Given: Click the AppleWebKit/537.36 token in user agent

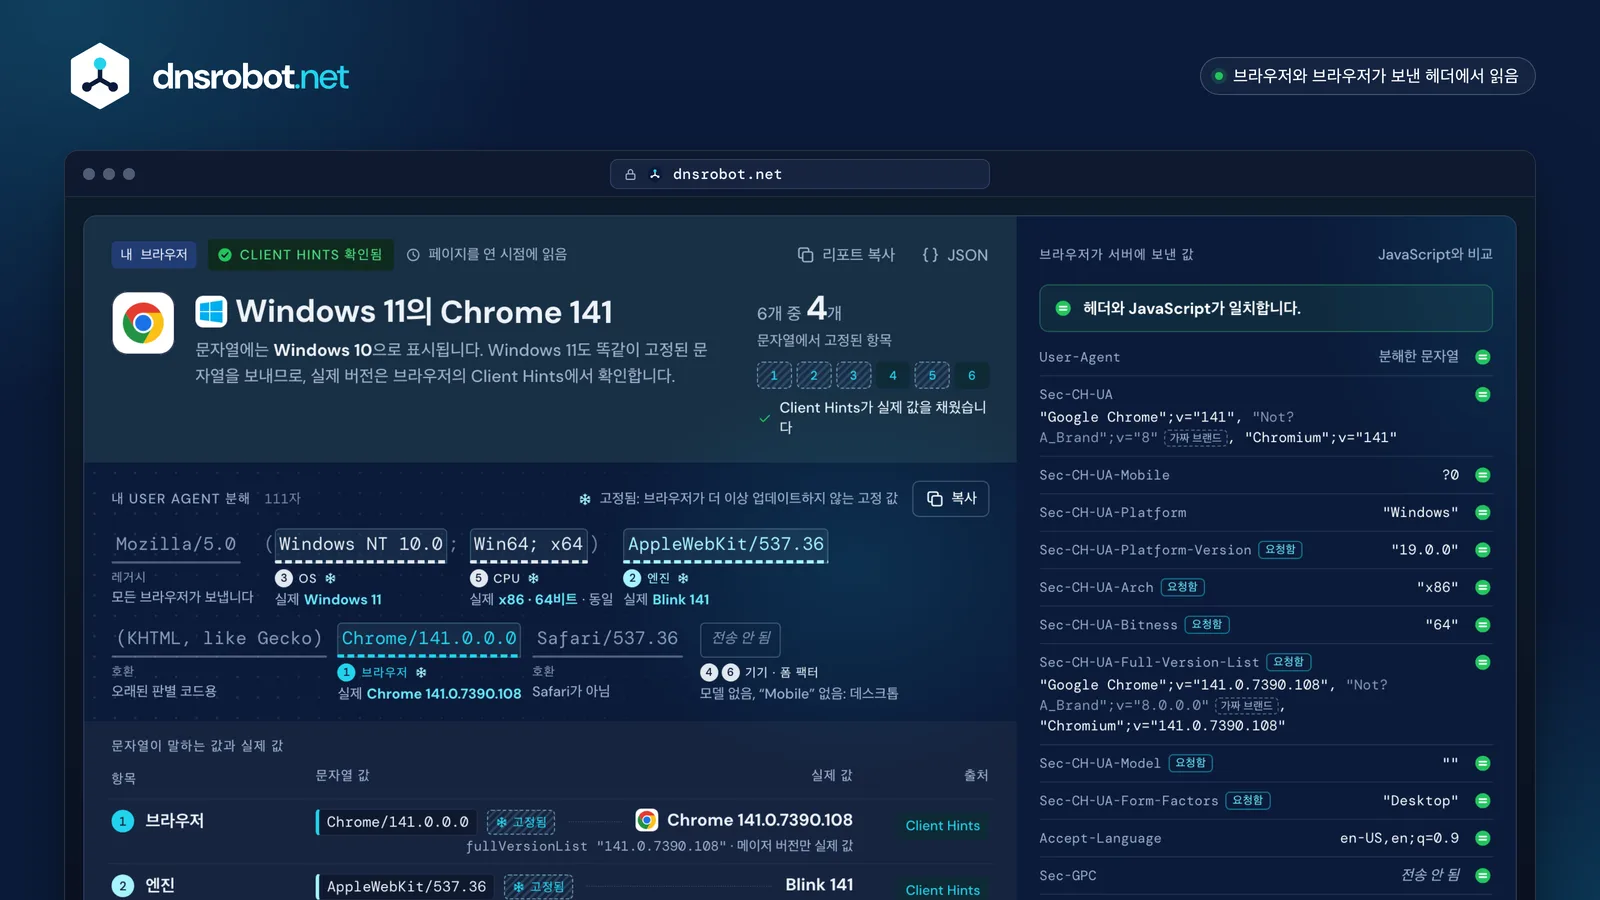Looking at the screenshot, I should click(726, 545).
